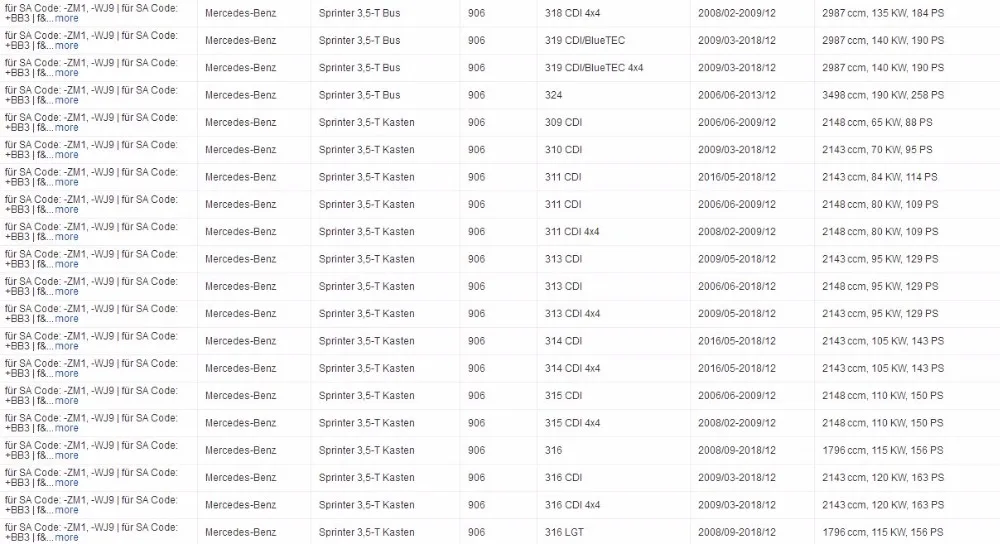This screenshot has width=1000, height=544.
Task: Select the '316 CDI 4x4' cell
Action: (x=572, y=505)
